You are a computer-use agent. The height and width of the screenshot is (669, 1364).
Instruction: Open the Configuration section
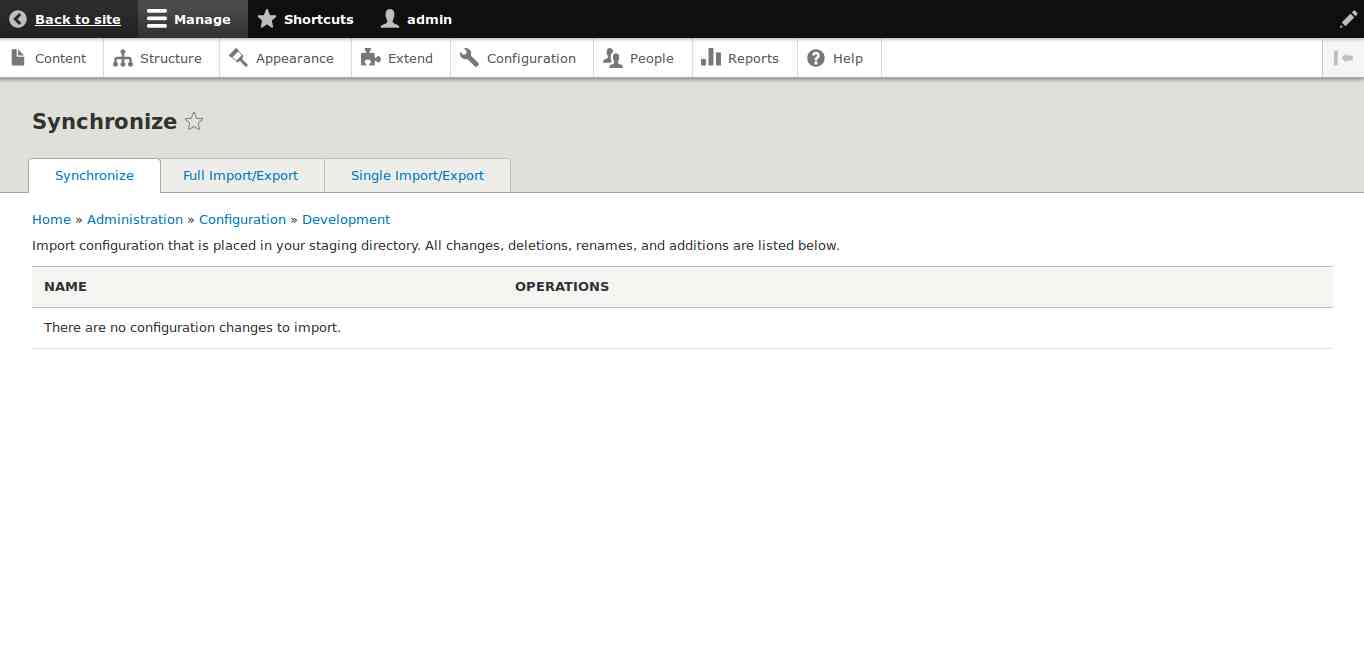coord(519,58)
